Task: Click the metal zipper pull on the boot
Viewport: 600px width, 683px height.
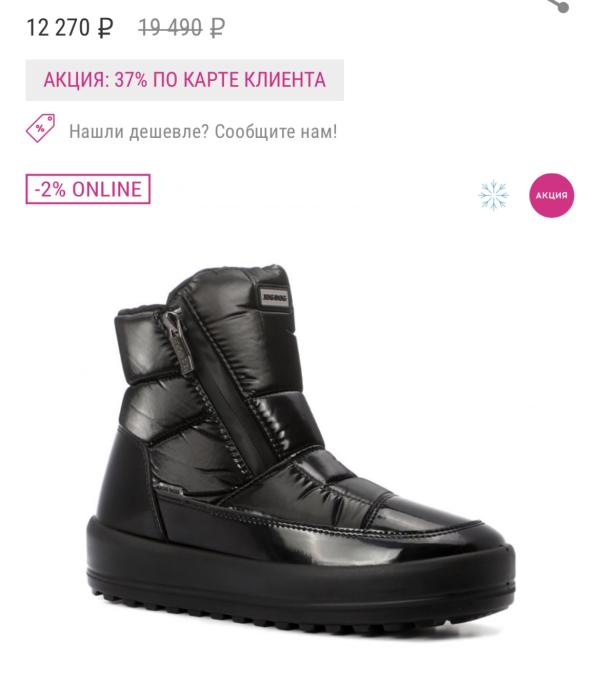Action: point(180,341)
